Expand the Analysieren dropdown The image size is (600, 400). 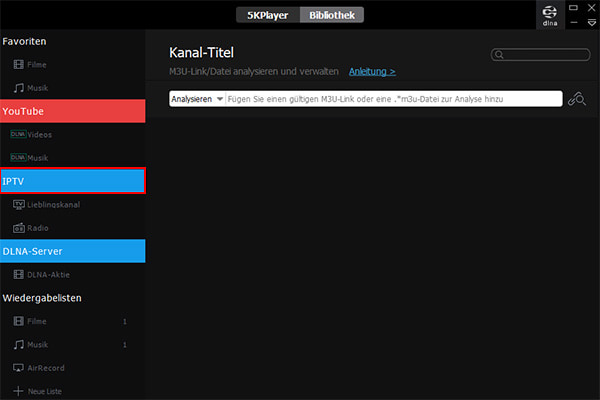click(197, 99)
